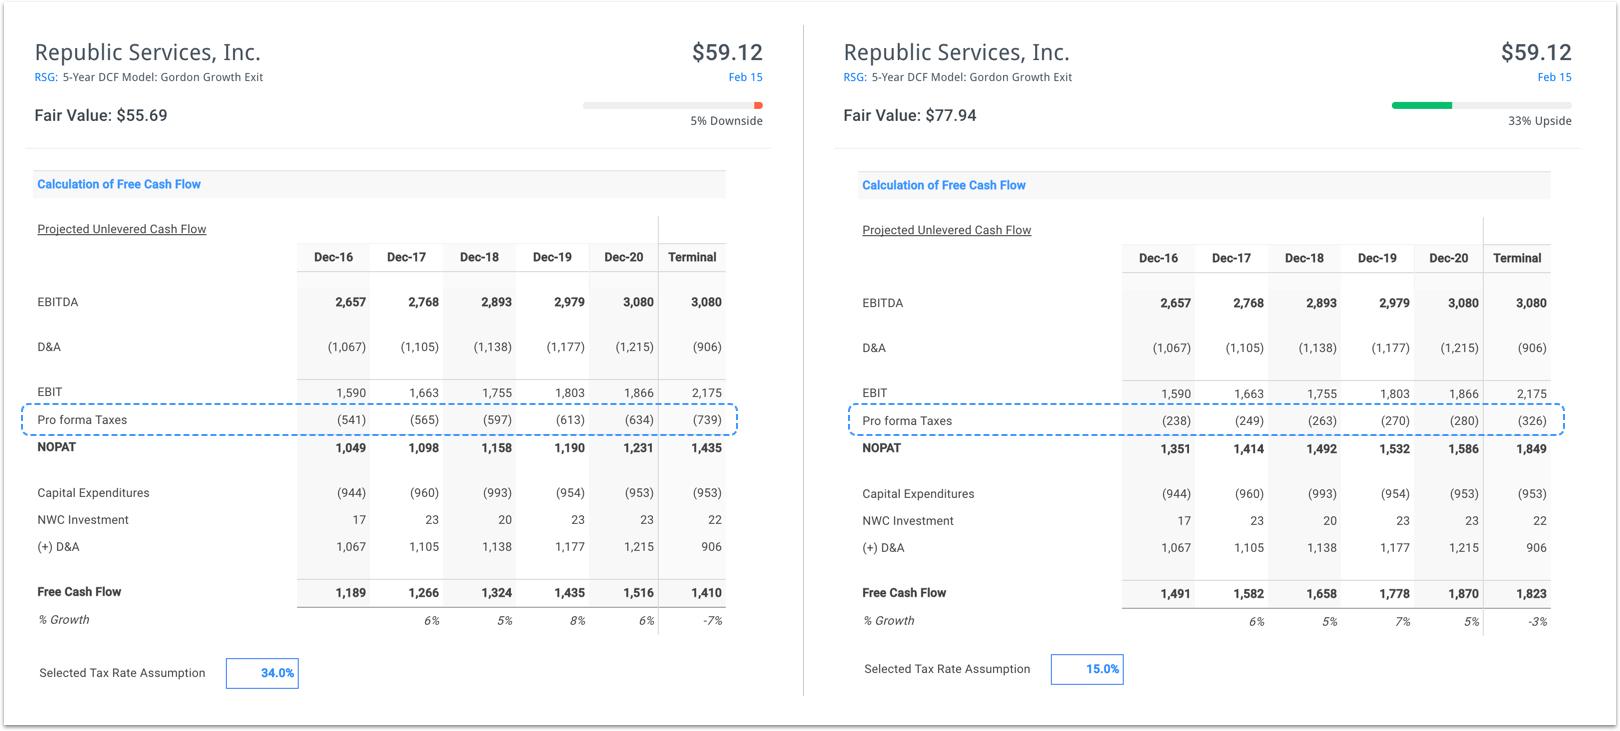Image resolution: width=1620 pixels, height=731 pixels.
Task: Click the -3% terminal growth value
Action: point(1538,622)
